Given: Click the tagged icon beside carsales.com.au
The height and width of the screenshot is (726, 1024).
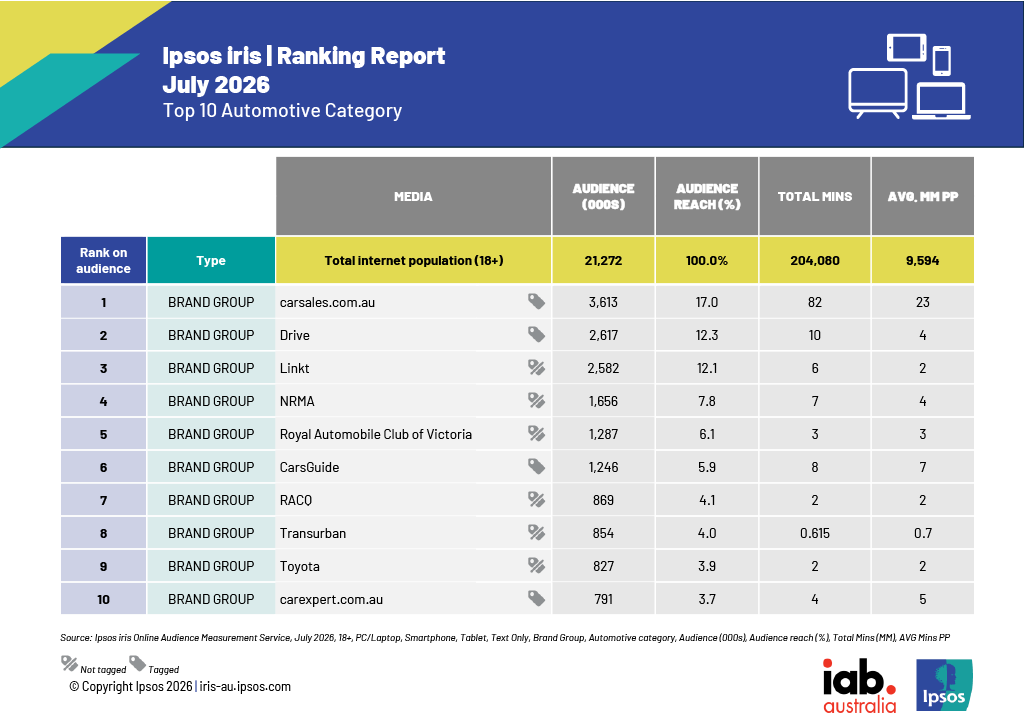Looking at the screenshot, I should point(536,302).
